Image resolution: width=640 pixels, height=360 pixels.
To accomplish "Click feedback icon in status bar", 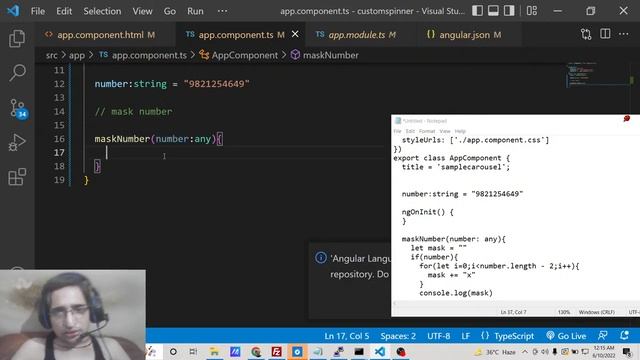I will tap(602, 336).
